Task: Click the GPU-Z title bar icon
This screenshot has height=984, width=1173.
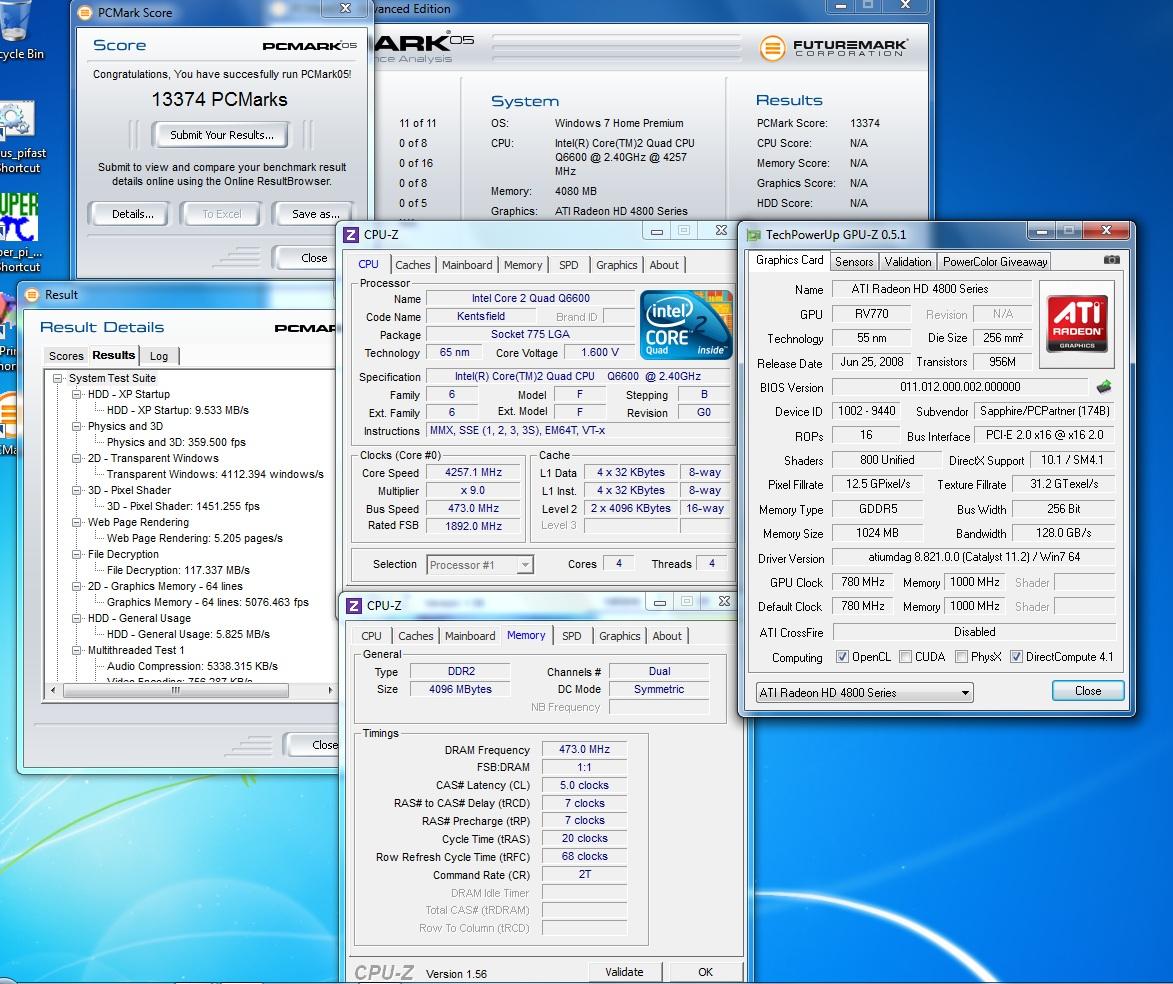Action: point(753,235)
